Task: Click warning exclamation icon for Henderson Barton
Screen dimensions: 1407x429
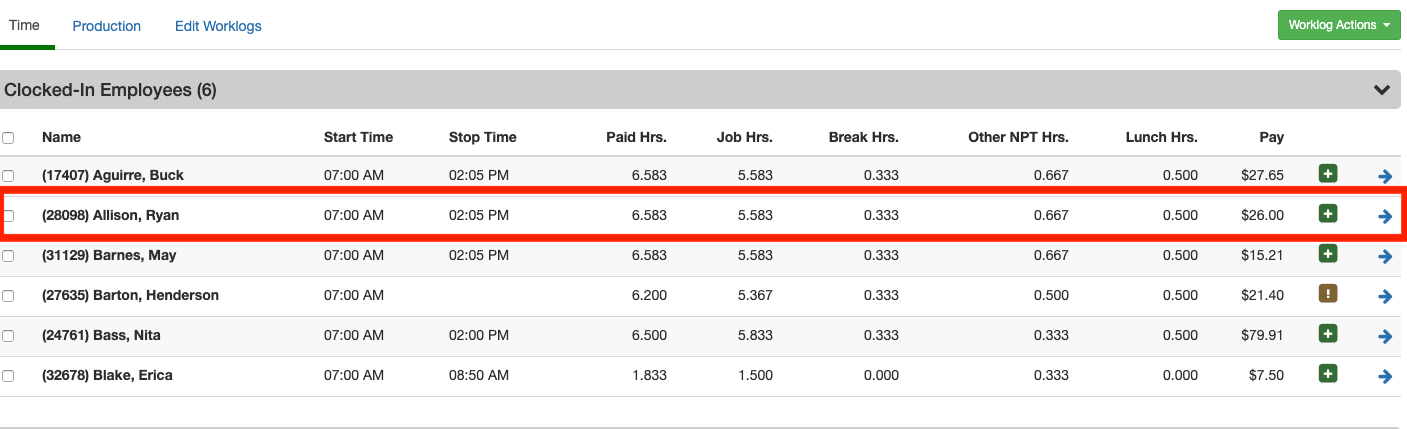Action: pos(1328,294)
